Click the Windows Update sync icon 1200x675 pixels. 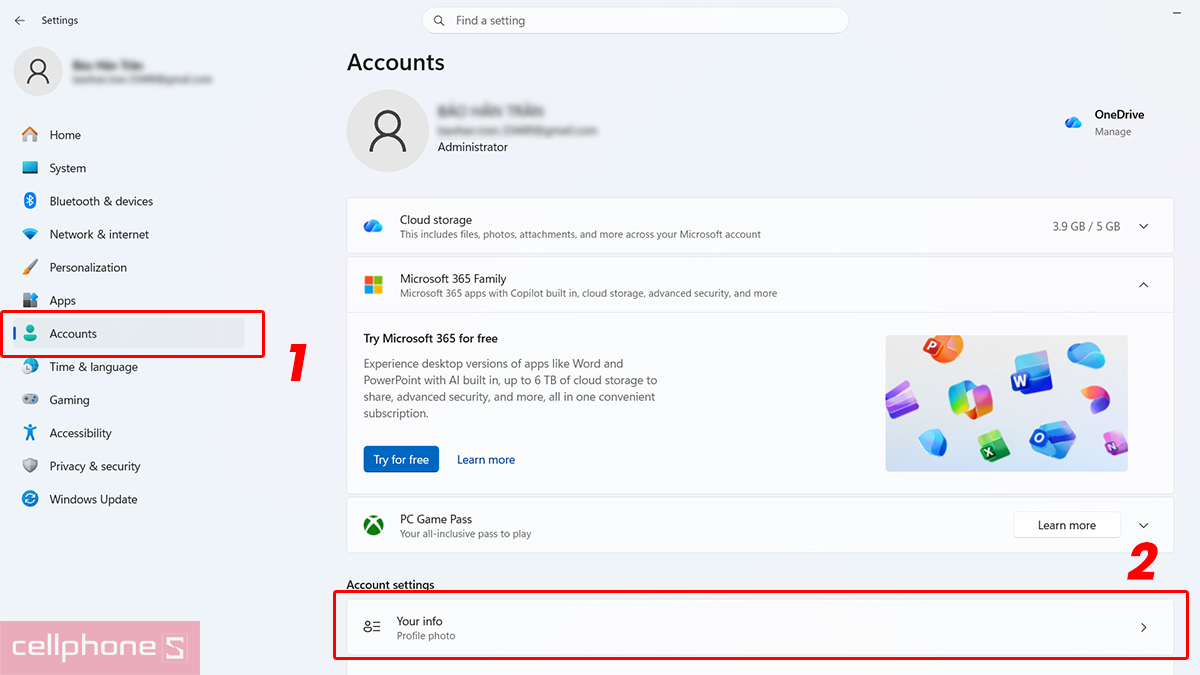30,498
